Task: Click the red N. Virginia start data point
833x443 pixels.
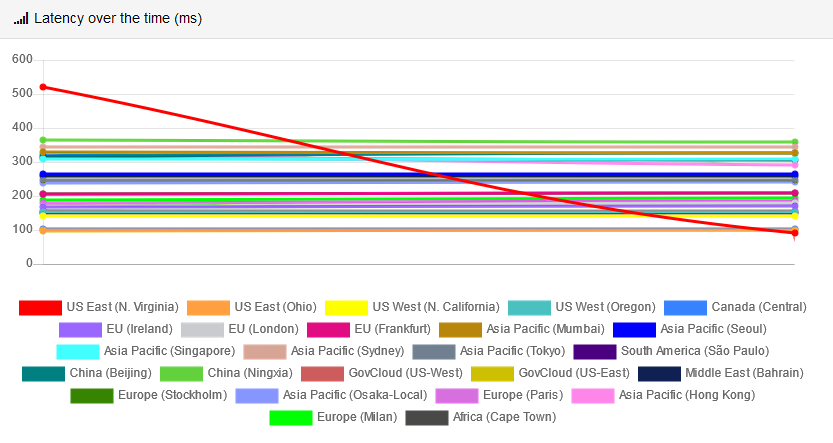Action: (43, 87)
